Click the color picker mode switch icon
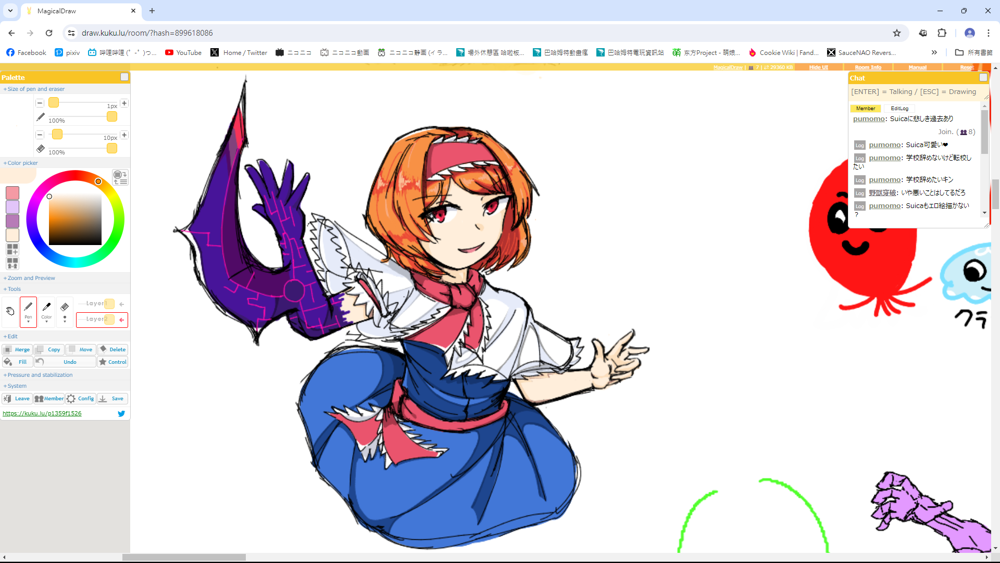The width and height of the screenshot is (1000, 563). click(120, 177)
